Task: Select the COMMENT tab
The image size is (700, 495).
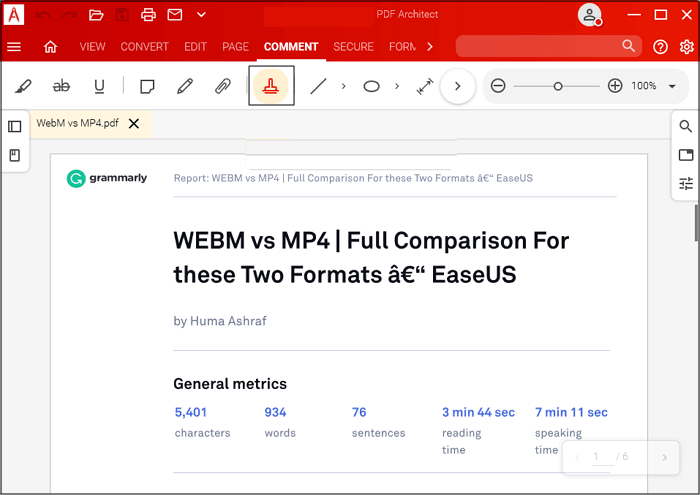Action: tap(291, 47)
